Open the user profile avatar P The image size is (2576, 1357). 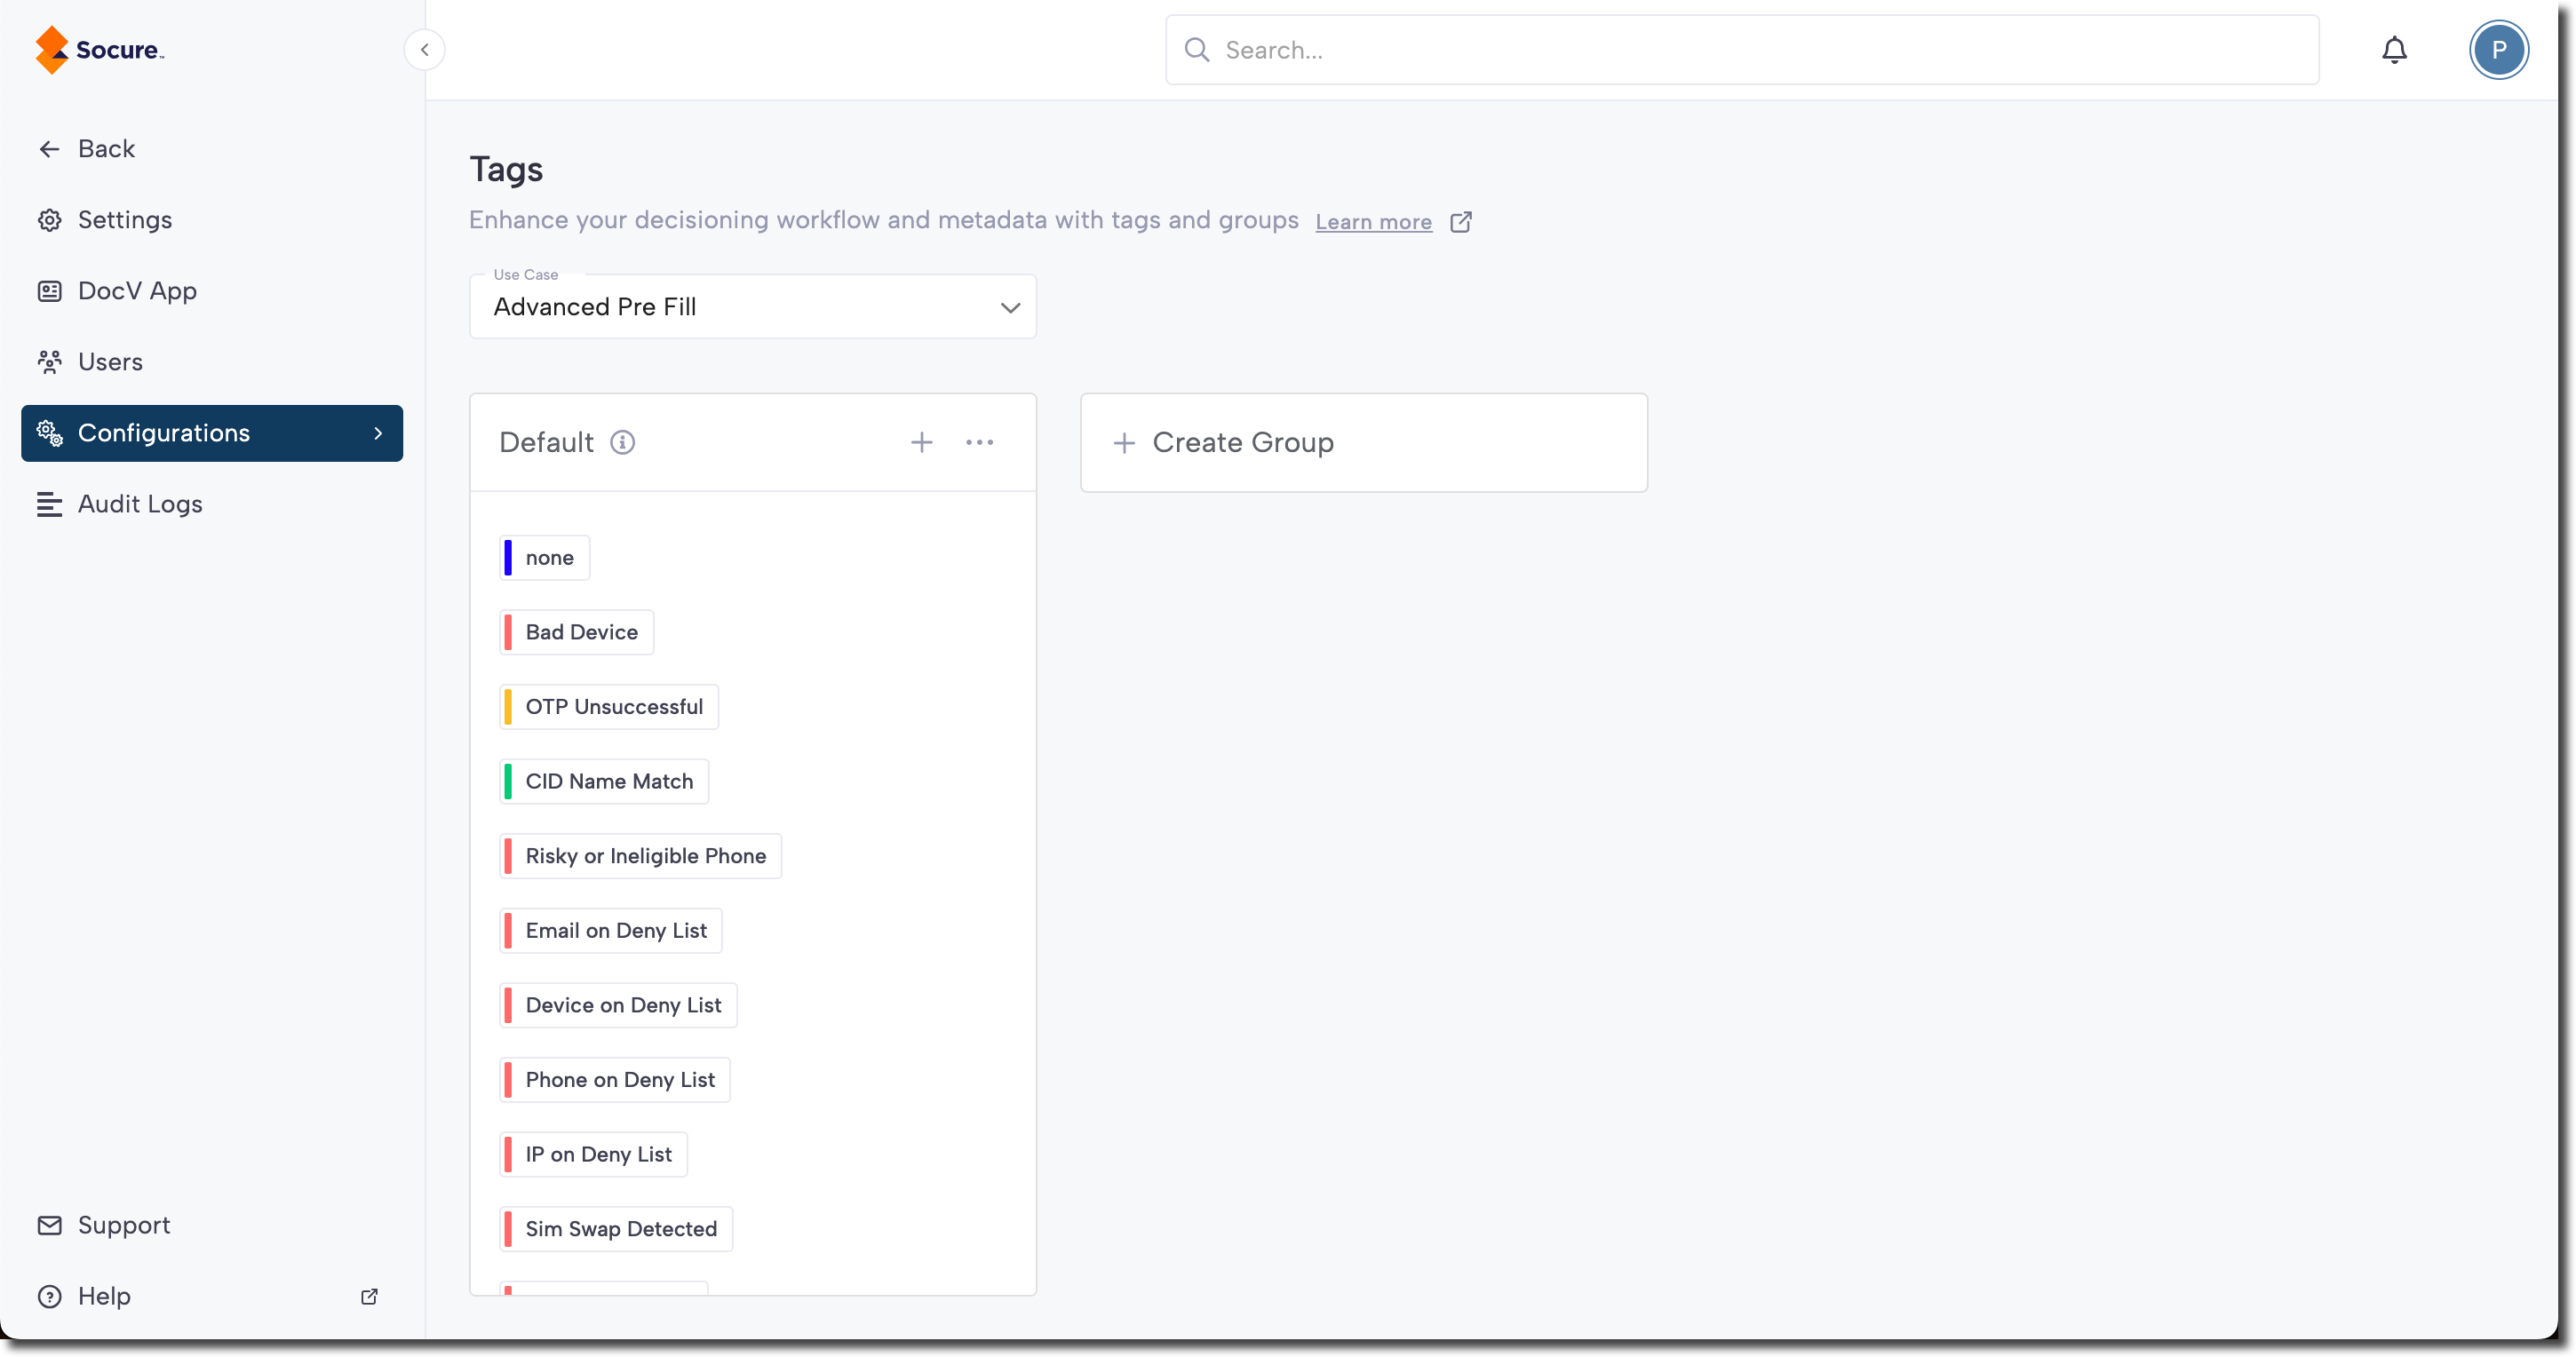[2497, 50]
